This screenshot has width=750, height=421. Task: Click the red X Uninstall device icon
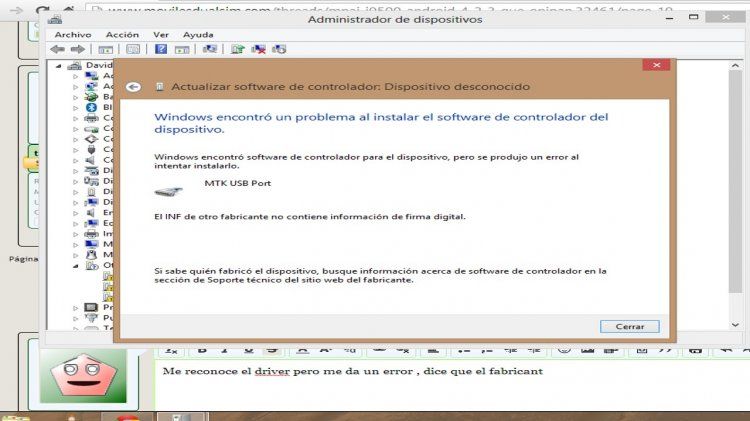pyautogui.click(x=258, y=49)
